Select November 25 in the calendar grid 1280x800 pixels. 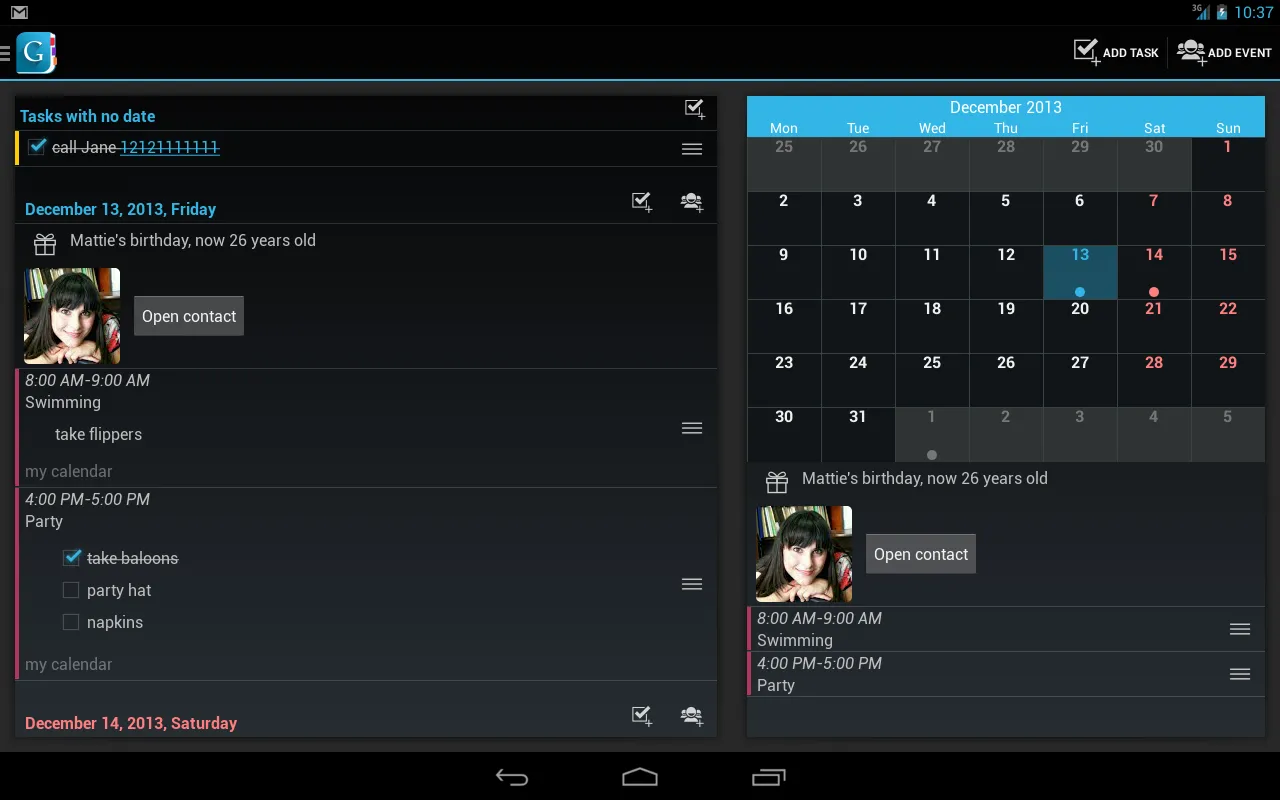tap(784, 164)
